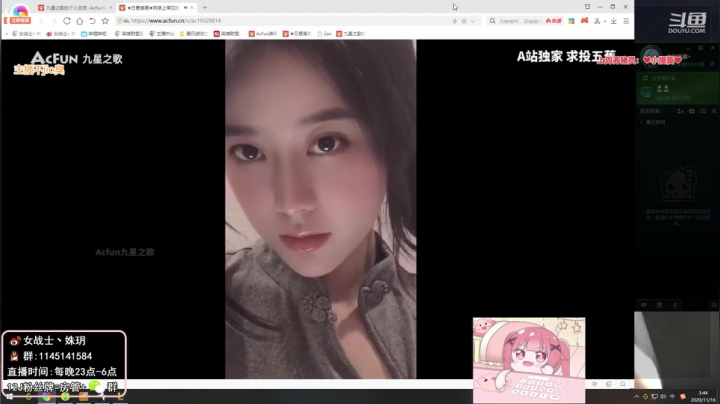Open first 女战士 bookmark
Screen dimensions: 720x404
(x=26, y=34)
